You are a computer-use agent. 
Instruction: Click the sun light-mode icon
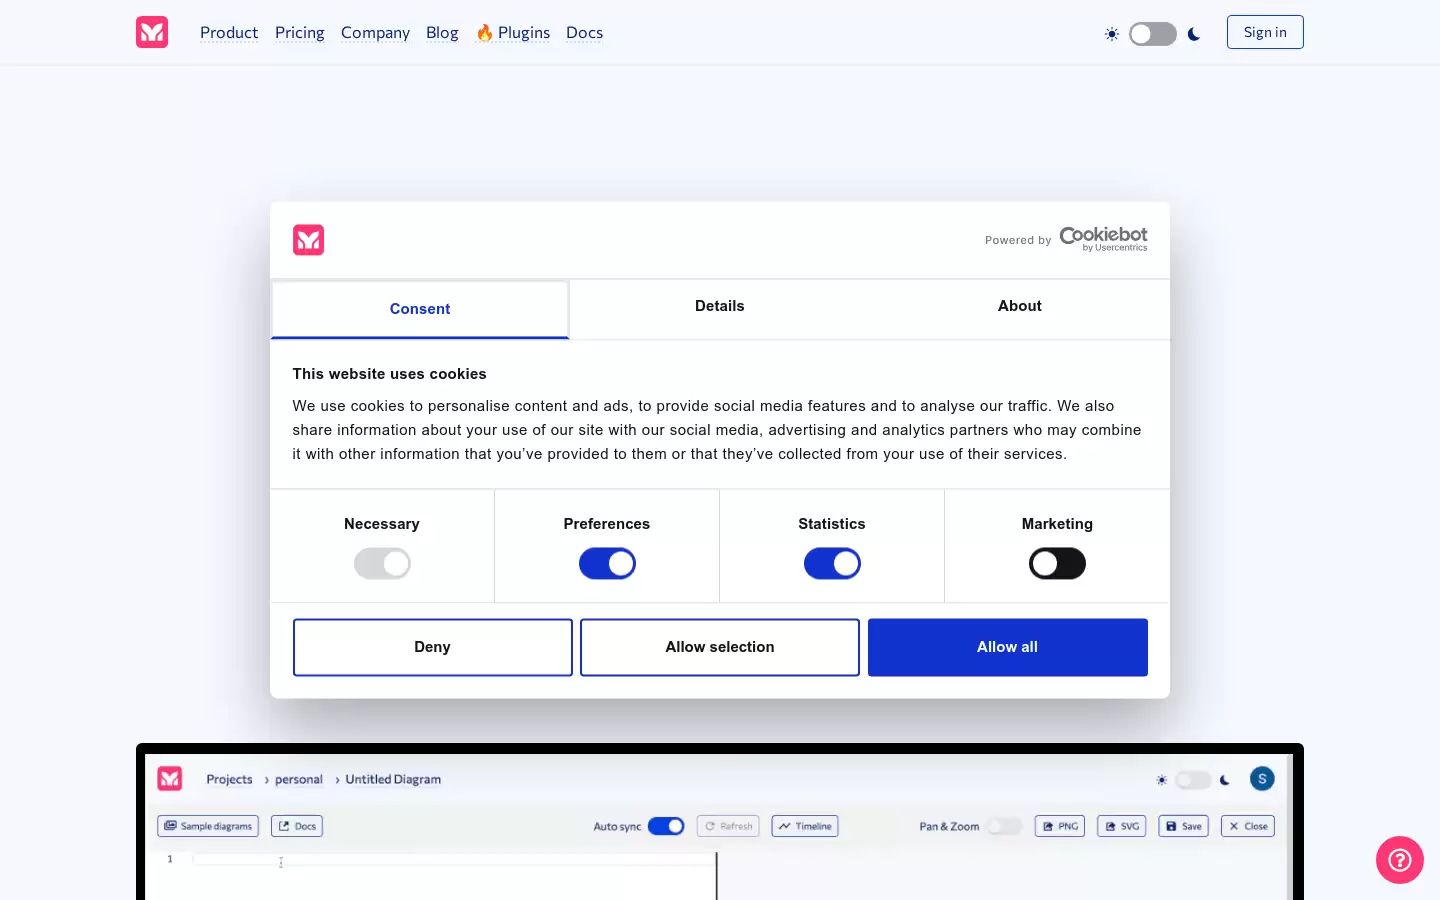pyautogui.click(x=1111, y=34)
